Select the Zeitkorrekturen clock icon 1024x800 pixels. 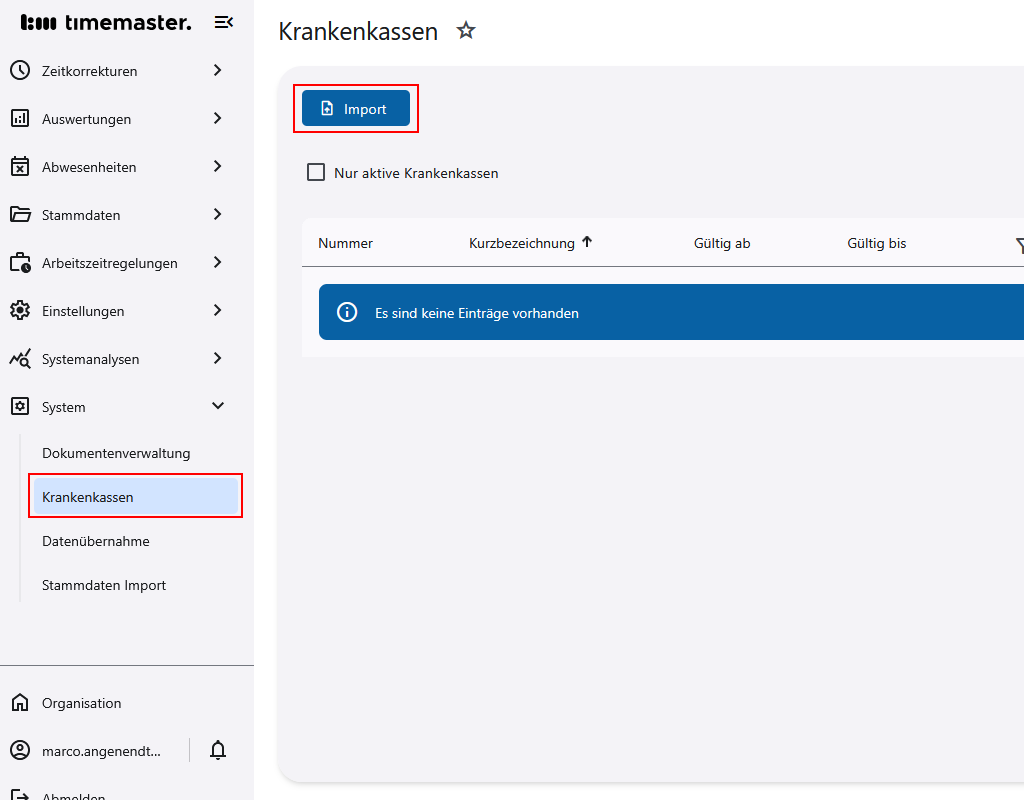20,70
